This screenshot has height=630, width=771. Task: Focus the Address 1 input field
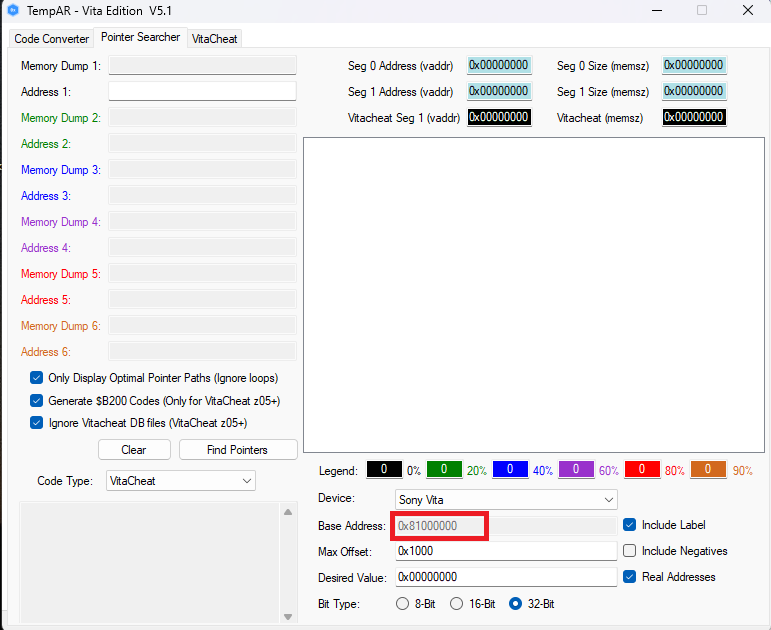point(202,91)
